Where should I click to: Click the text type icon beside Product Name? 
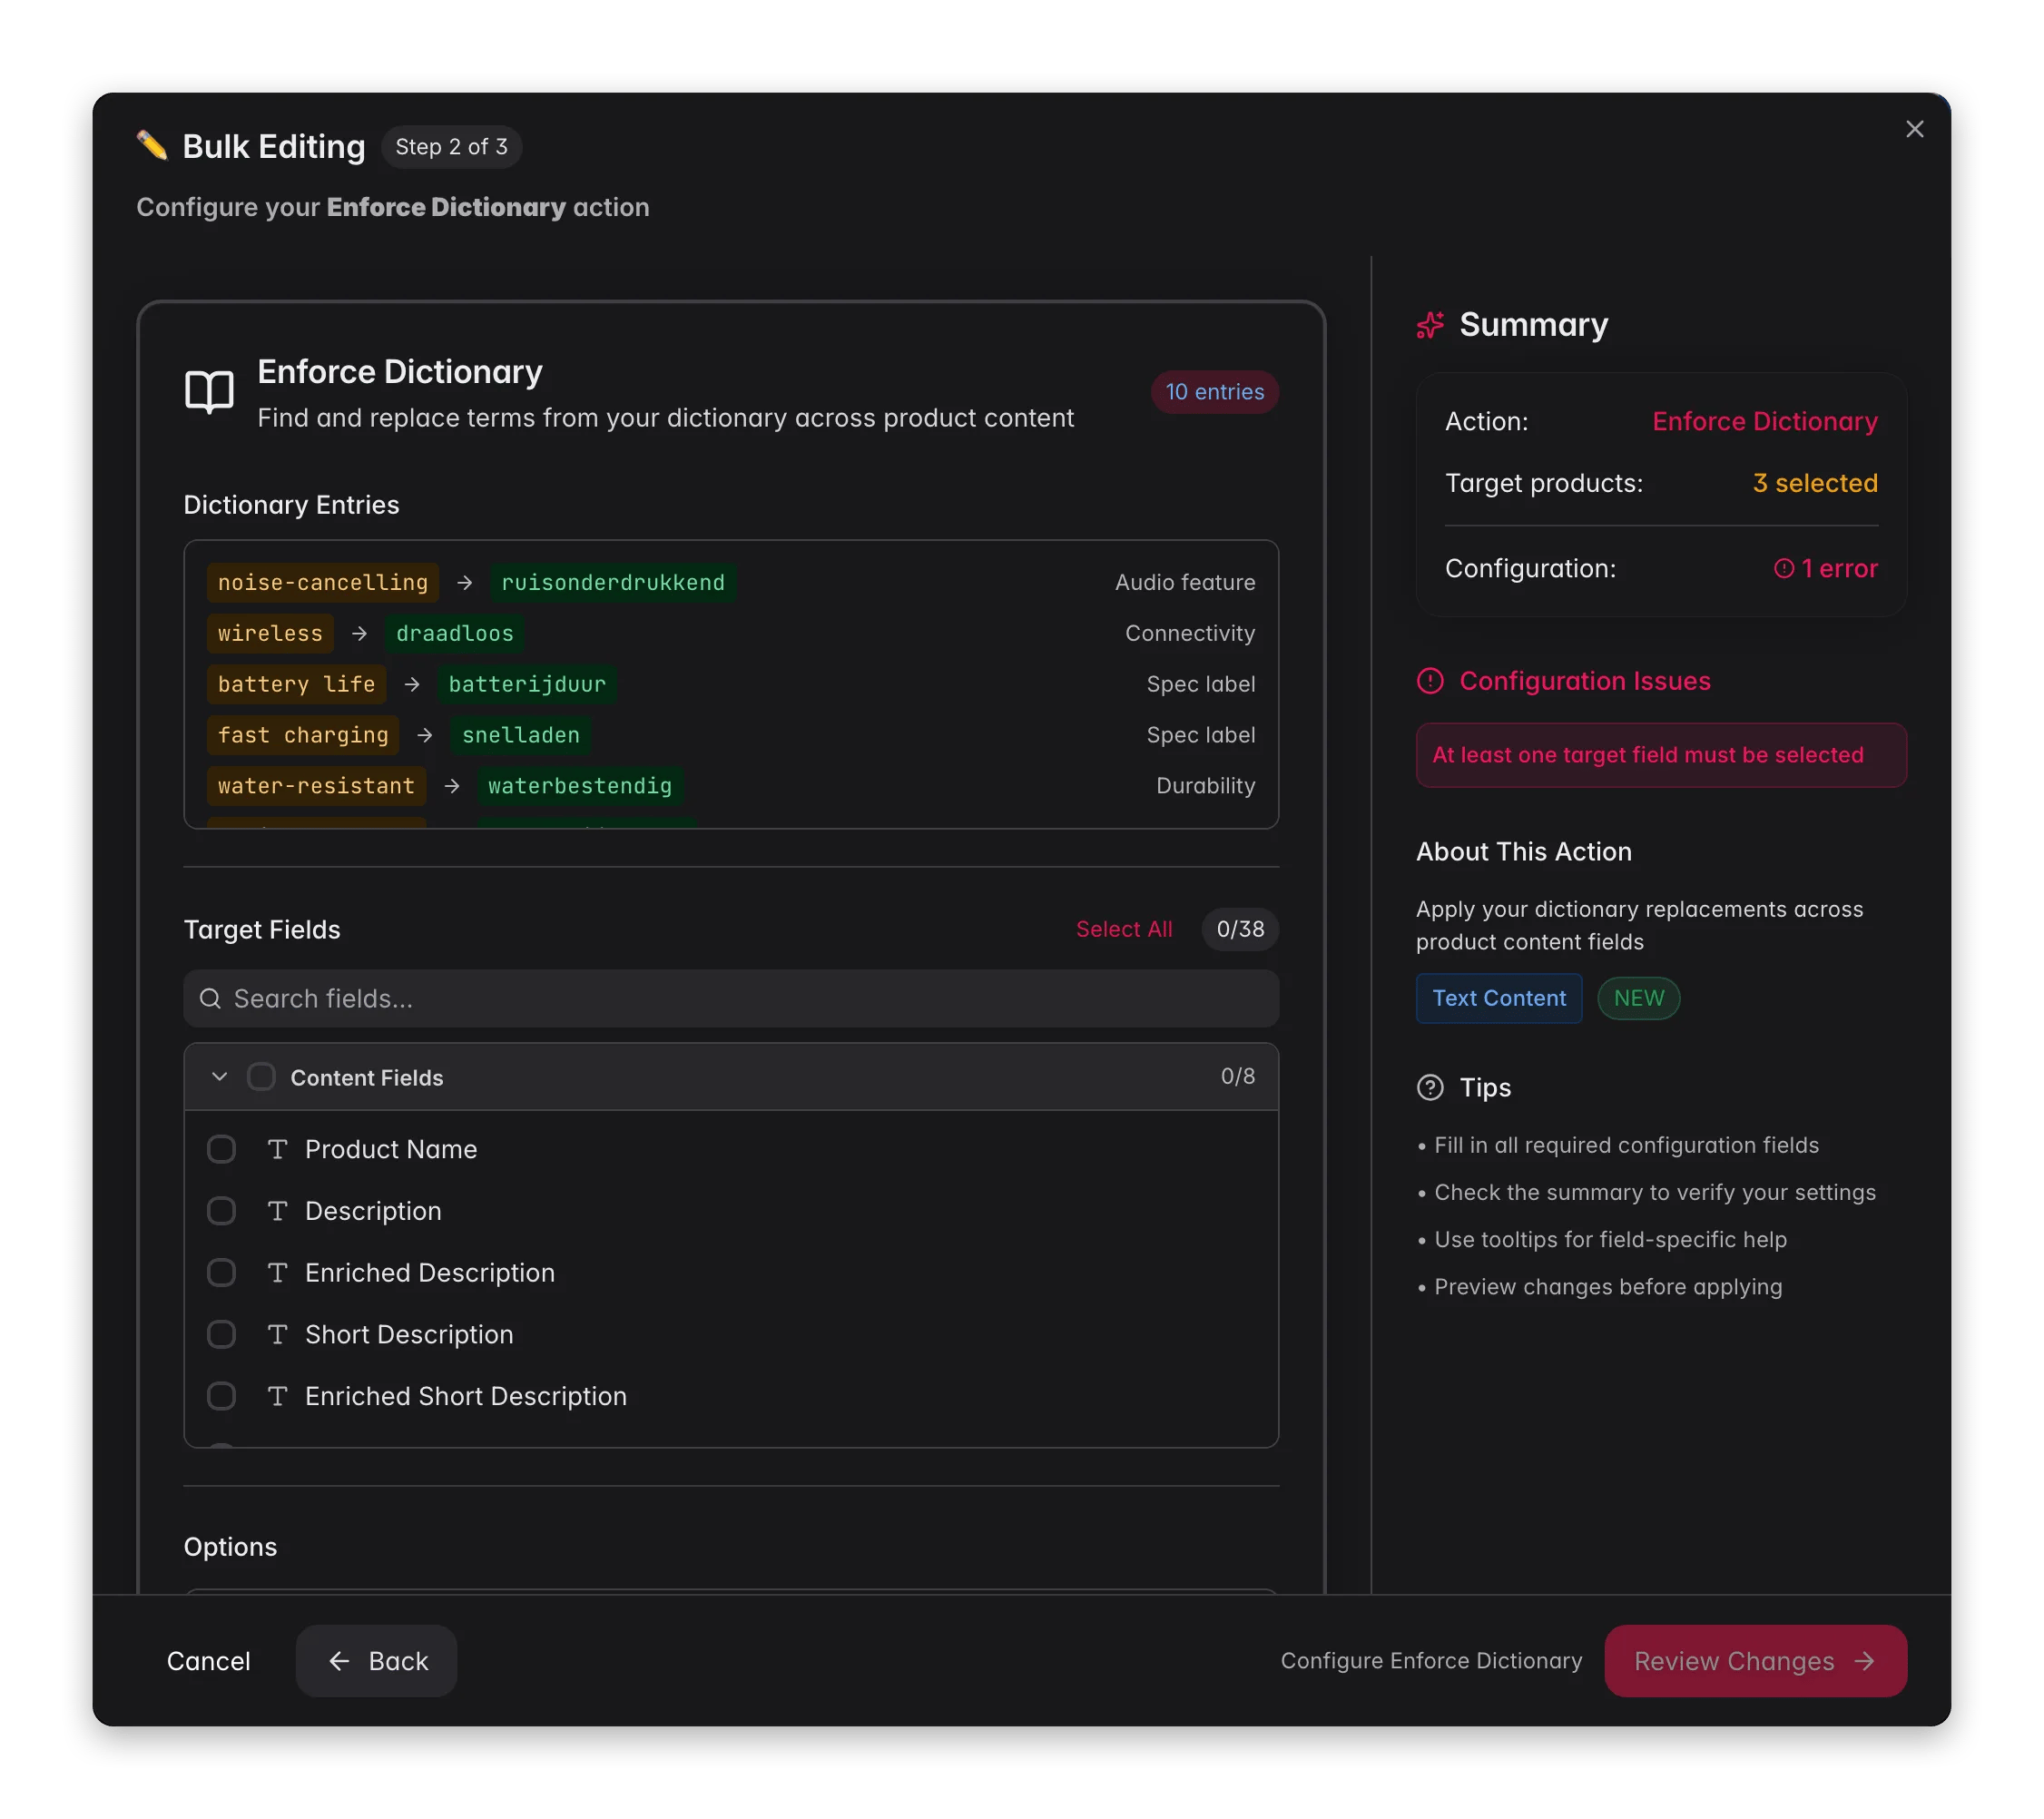pos(278,1149)
